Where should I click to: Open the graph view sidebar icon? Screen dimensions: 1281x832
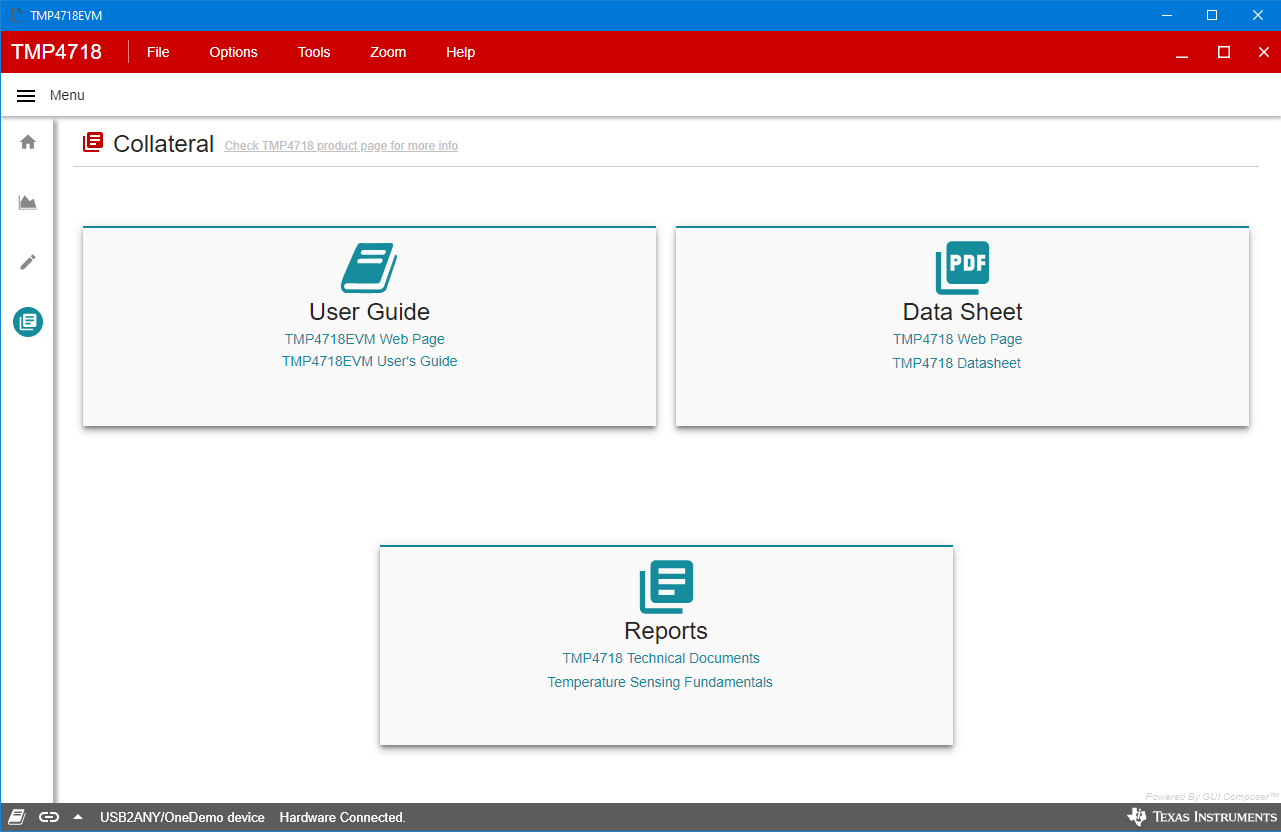(28, 203)
